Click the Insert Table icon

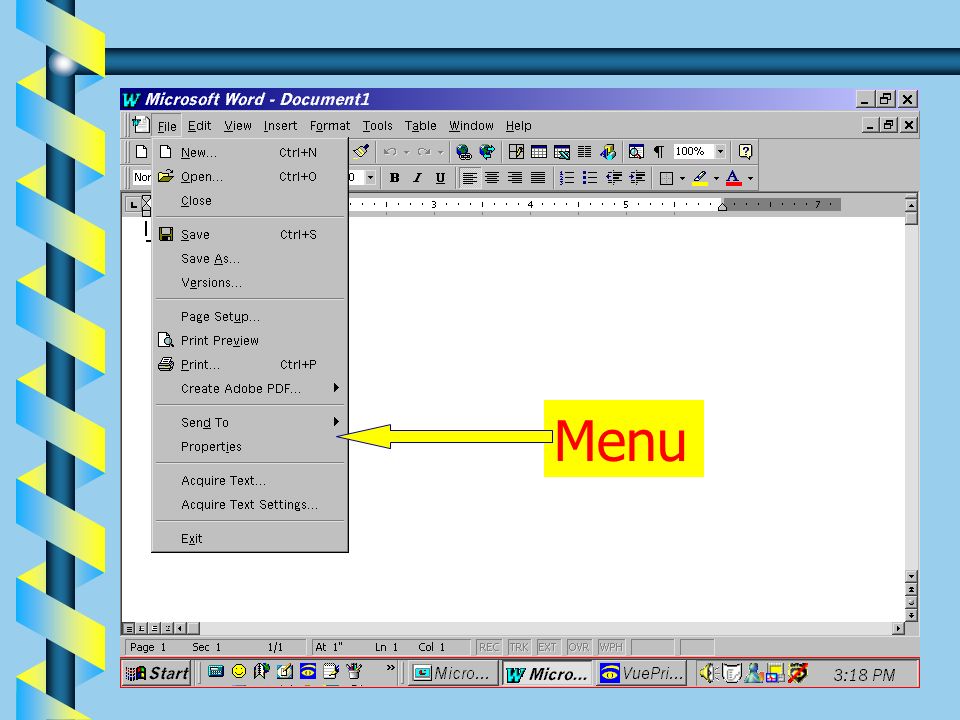(539, 152)
